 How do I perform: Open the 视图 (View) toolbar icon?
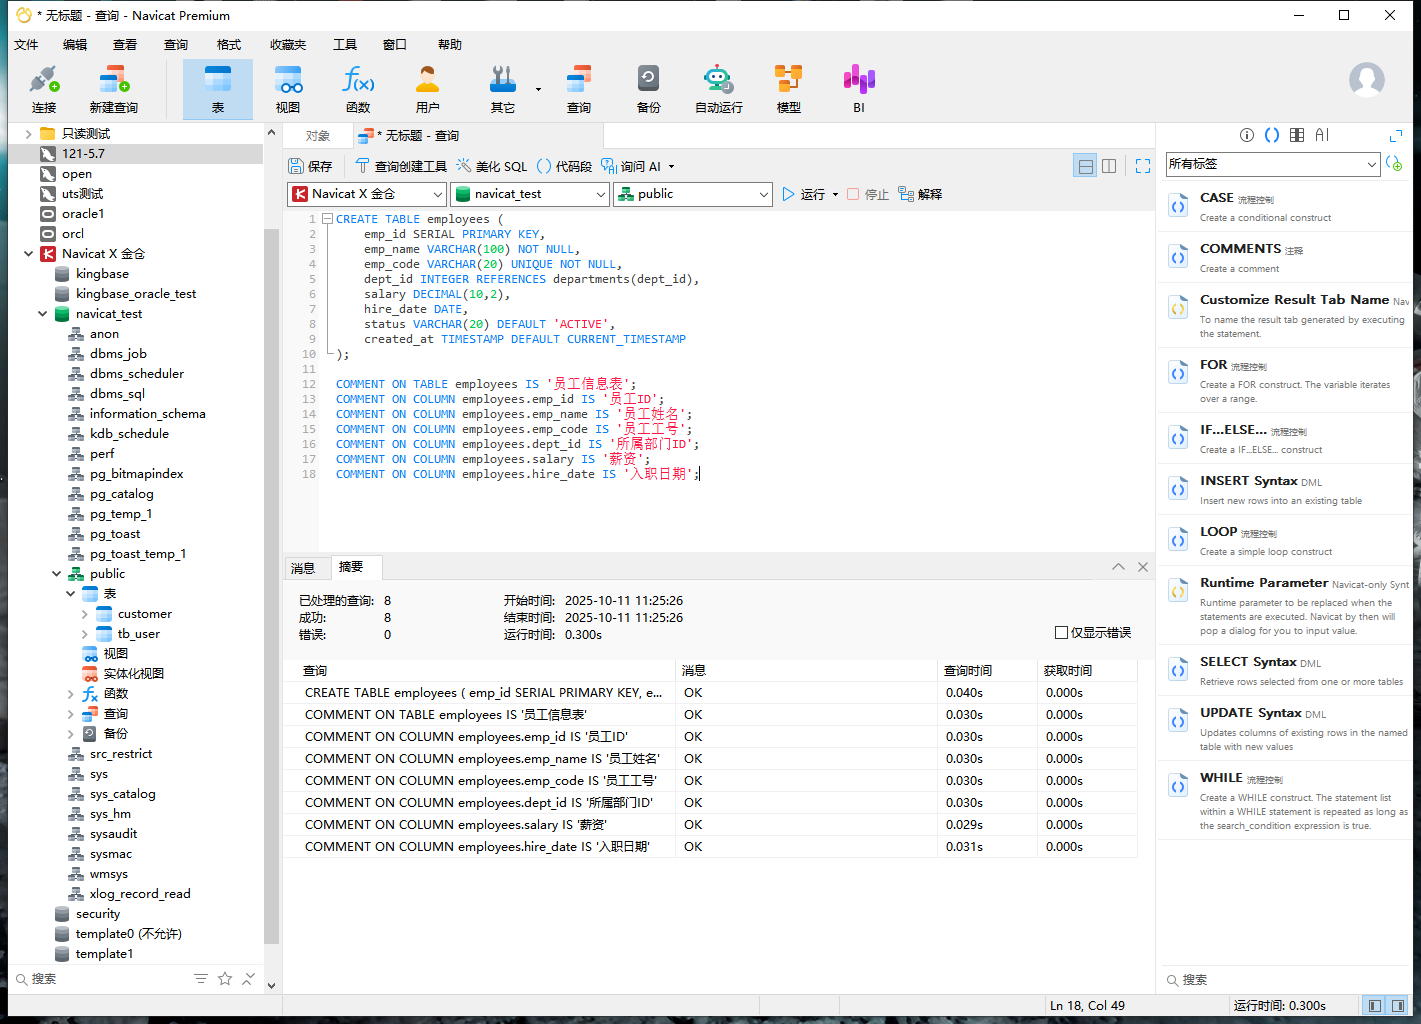tap(288, 89)
